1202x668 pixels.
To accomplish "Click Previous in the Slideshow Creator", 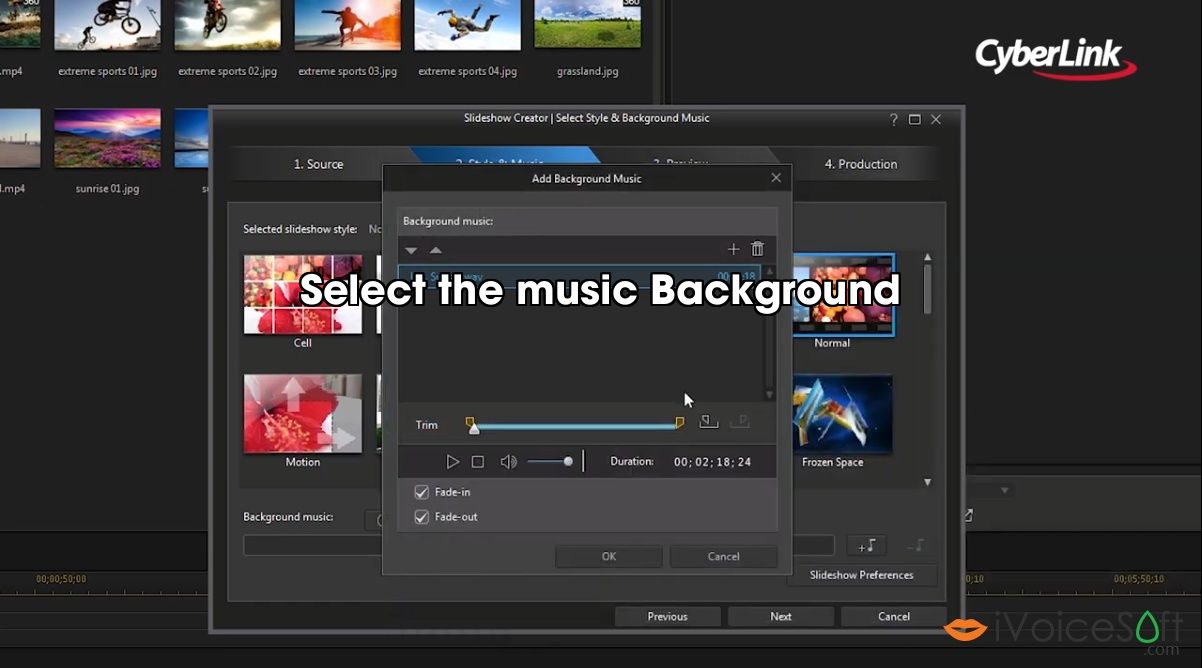I will [x=667, y=617].
